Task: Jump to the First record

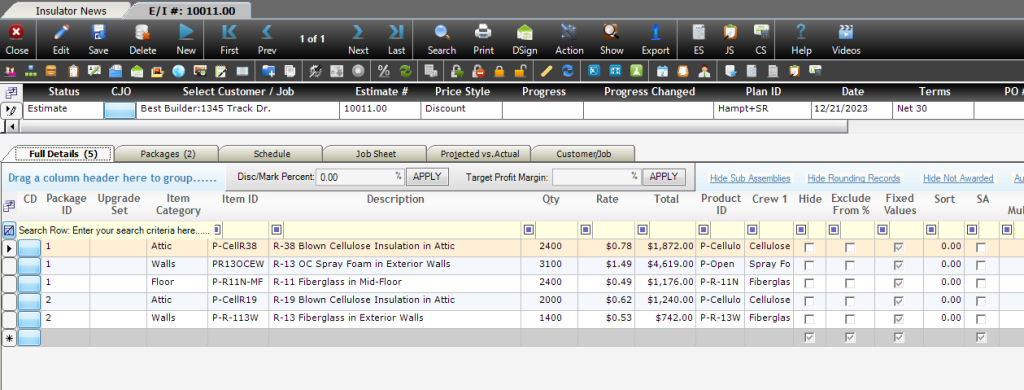Action: tap(229, 31)
